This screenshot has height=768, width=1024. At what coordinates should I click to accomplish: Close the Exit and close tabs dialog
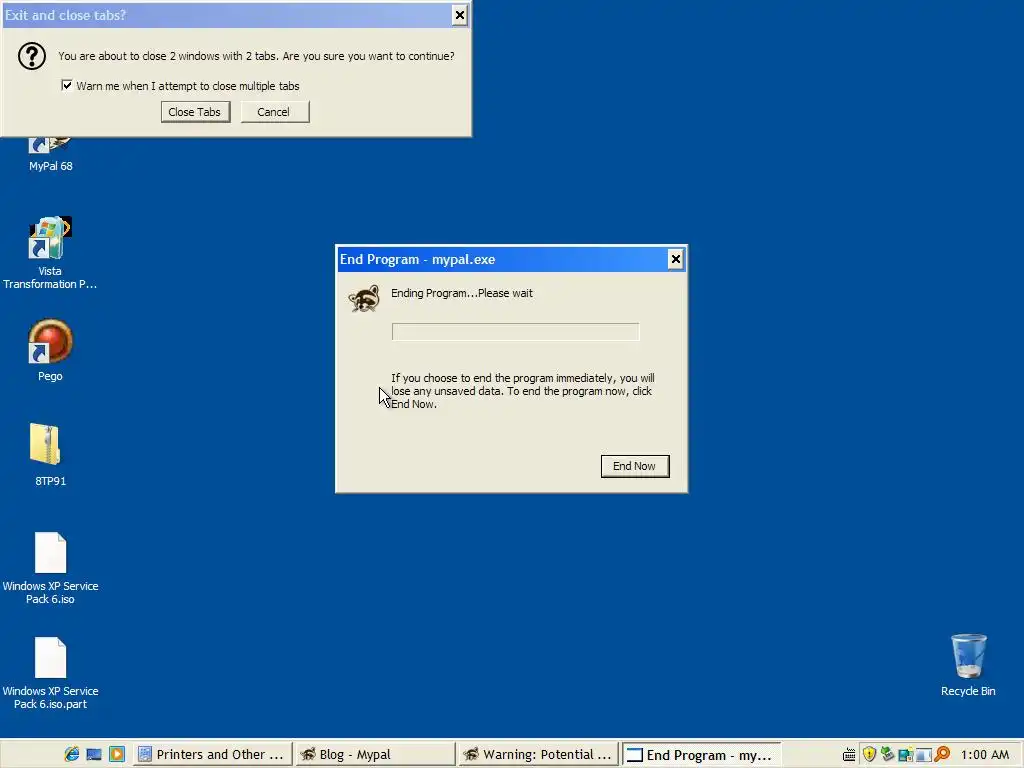pos(460,15)
